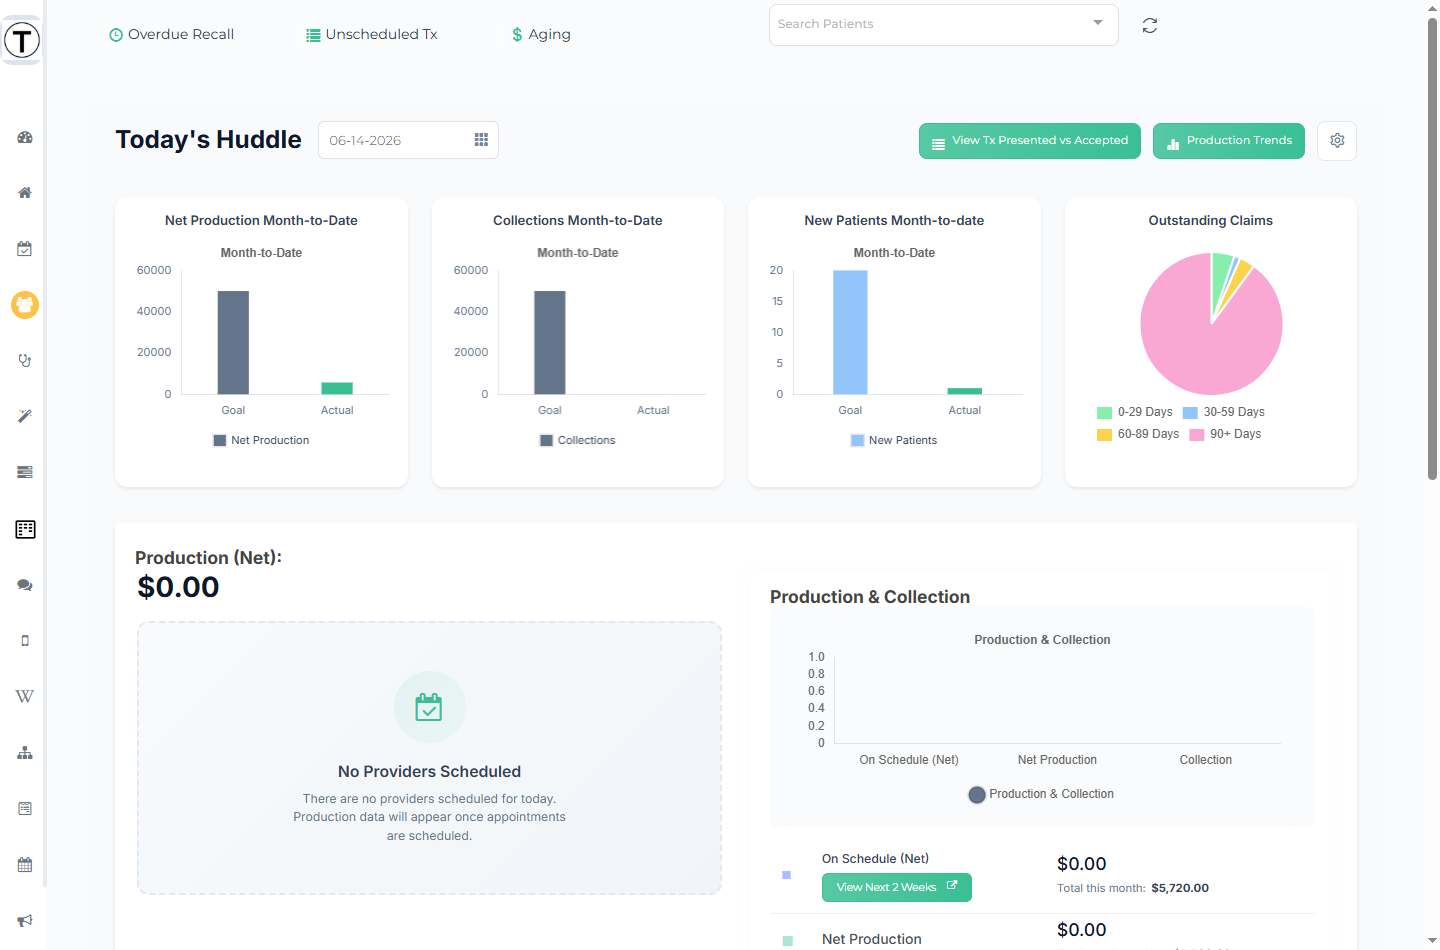1440x950 pixels.
Task: Open the dashboard gauge icon in sidebar
Action: 25,137
